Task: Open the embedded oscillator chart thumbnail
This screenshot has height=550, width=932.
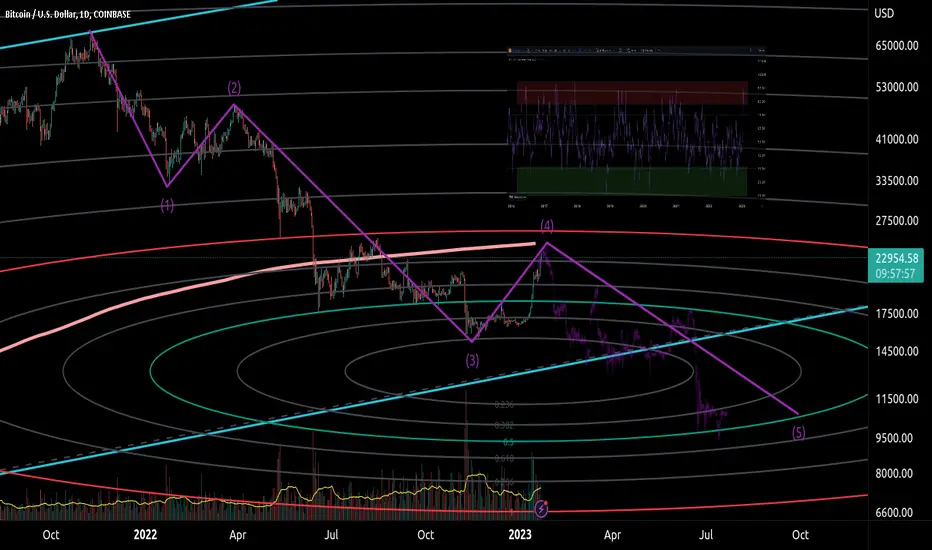Action: click(x=637, y=128)
